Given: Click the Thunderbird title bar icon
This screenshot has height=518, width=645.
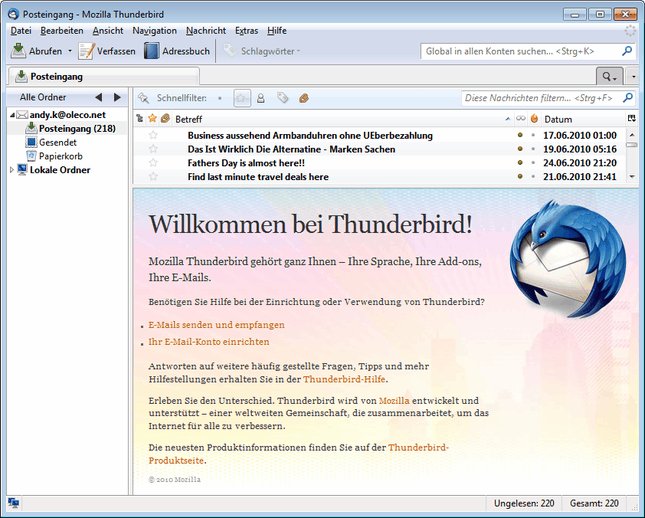Looking at the screenshot, I should tap(13, 14).
